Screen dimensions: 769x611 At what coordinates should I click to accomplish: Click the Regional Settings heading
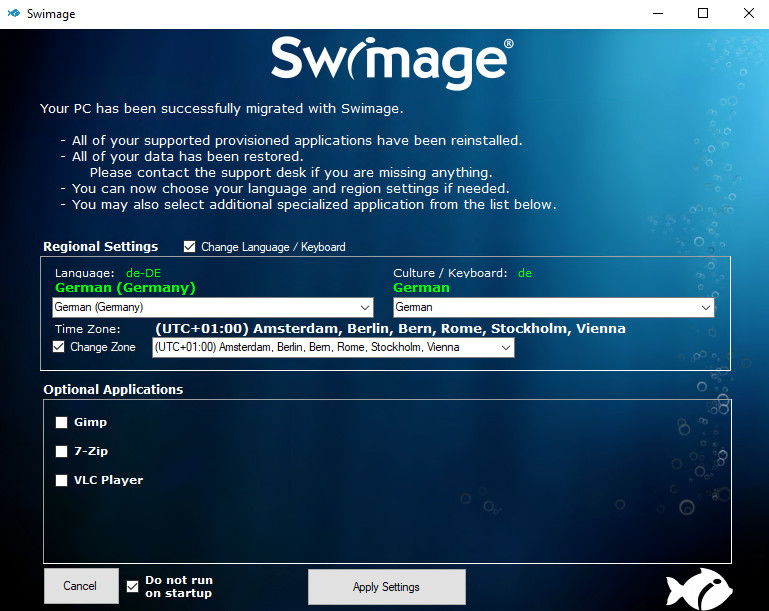click(x=101, y=247)
